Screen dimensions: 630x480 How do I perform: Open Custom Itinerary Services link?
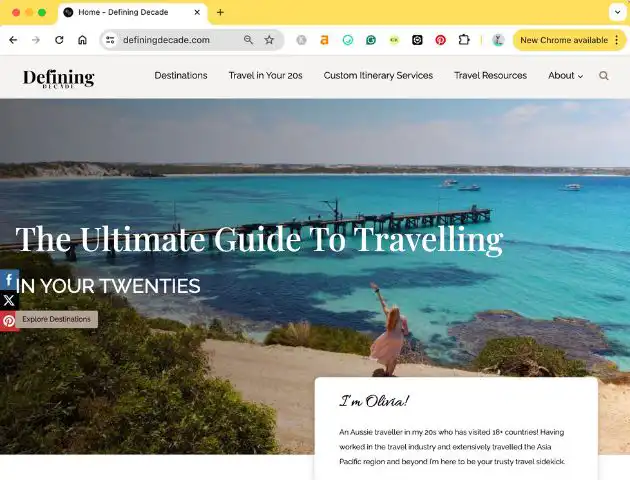pos(378,76)
